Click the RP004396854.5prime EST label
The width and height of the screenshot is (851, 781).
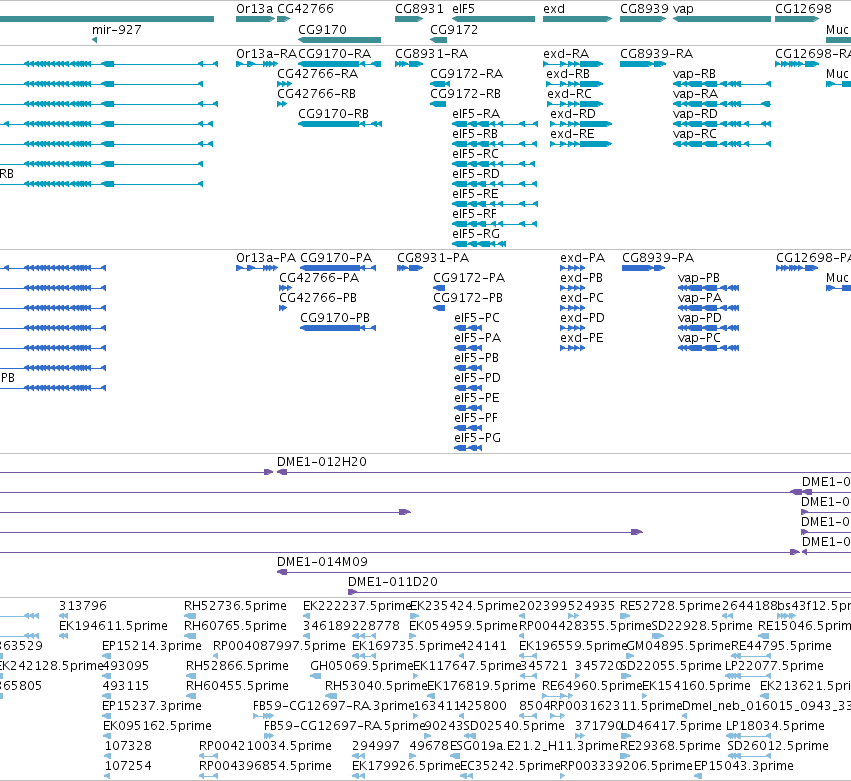click(265, 766)
